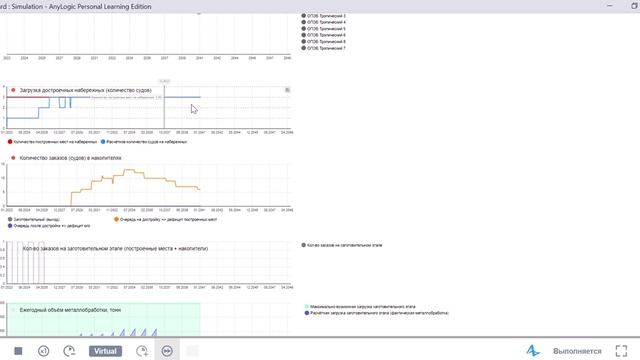Toggle legend entry ending in 'Тропический 5'

point(324,29)
